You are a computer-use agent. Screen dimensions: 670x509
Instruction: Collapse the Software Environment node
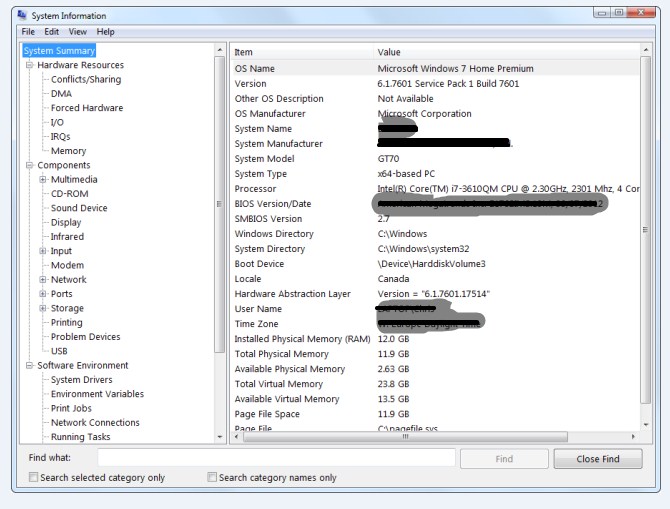[x=29, y=365]
